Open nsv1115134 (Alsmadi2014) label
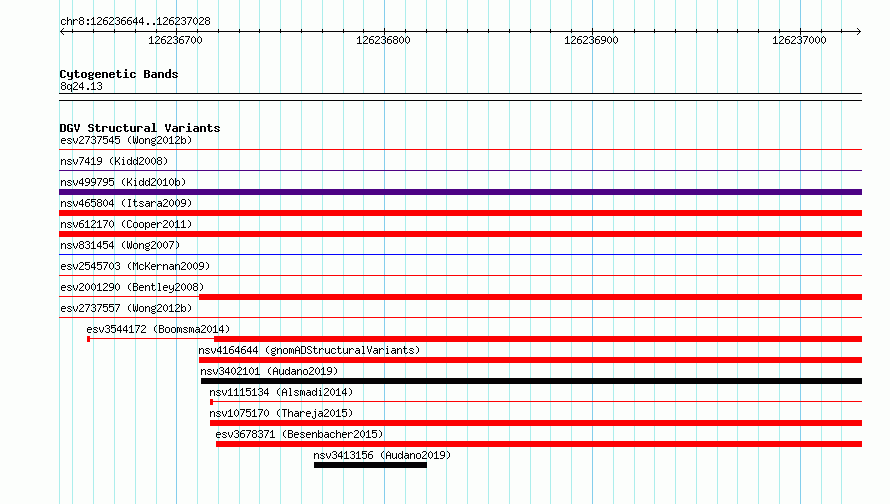Image resolution: width=890 pixels, height=504 pixels. coord(281,392)
